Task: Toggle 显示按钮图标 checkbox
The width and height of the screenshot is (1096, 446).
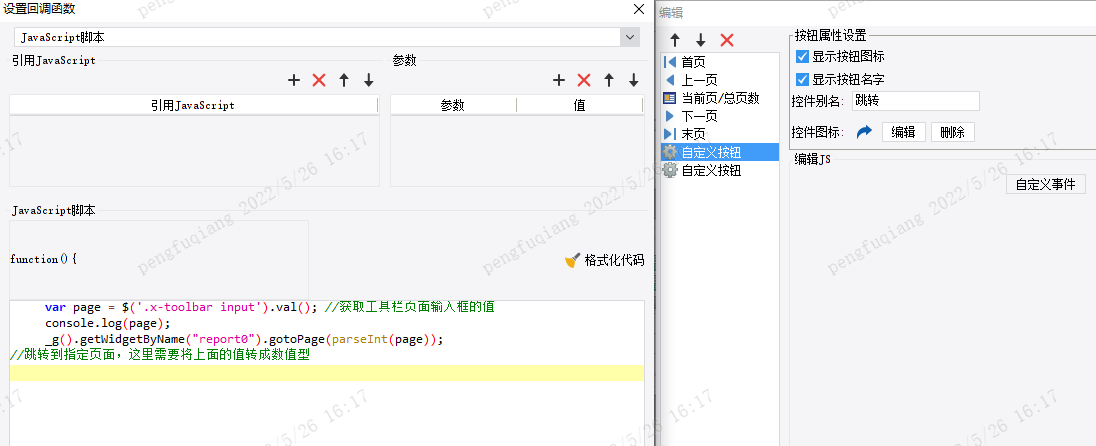Action: [x=802, y=57]
